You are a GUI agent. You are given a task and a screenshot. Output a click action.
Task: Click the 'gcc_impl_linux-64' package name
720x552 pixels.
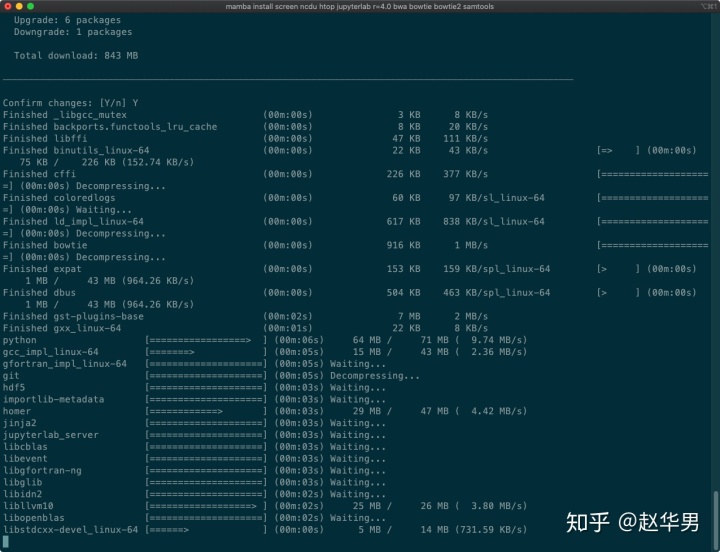pos(51,352)
